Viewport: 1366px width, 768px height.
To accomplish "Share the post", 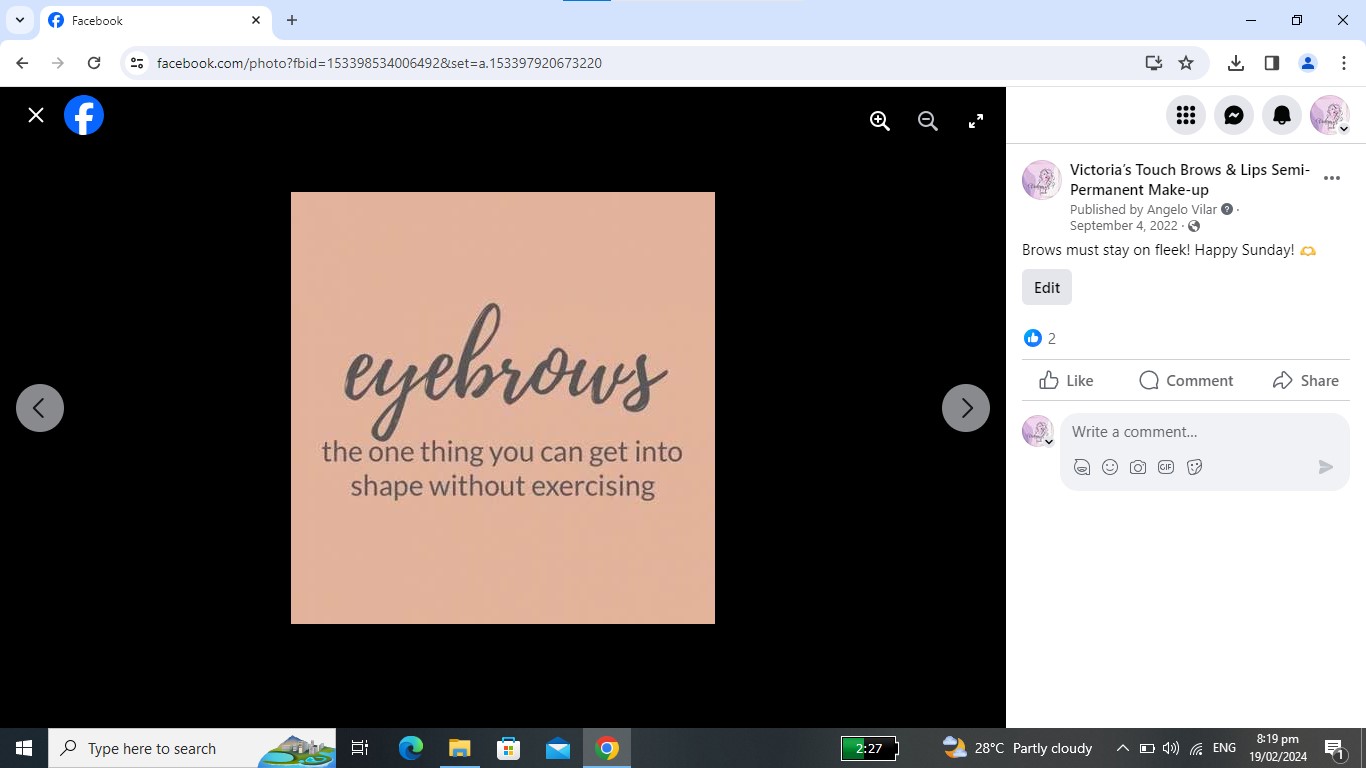I will (1305, 380).
